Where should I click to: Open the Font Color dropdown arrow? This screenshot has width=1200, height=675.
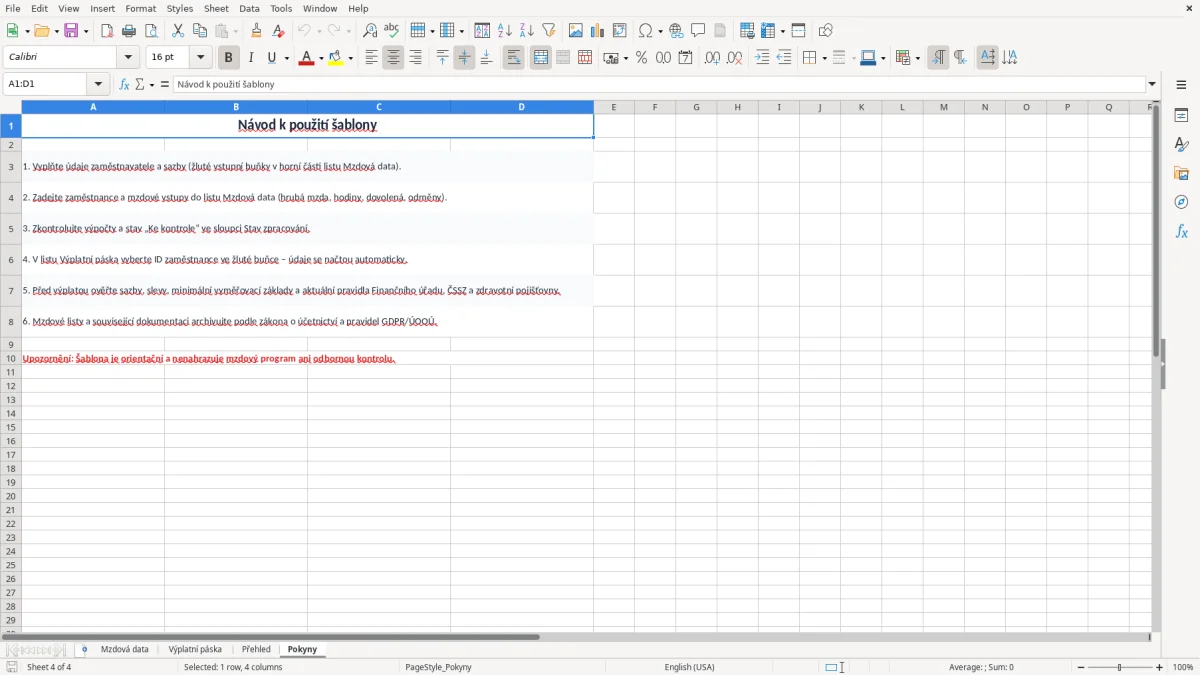(321, 58)
